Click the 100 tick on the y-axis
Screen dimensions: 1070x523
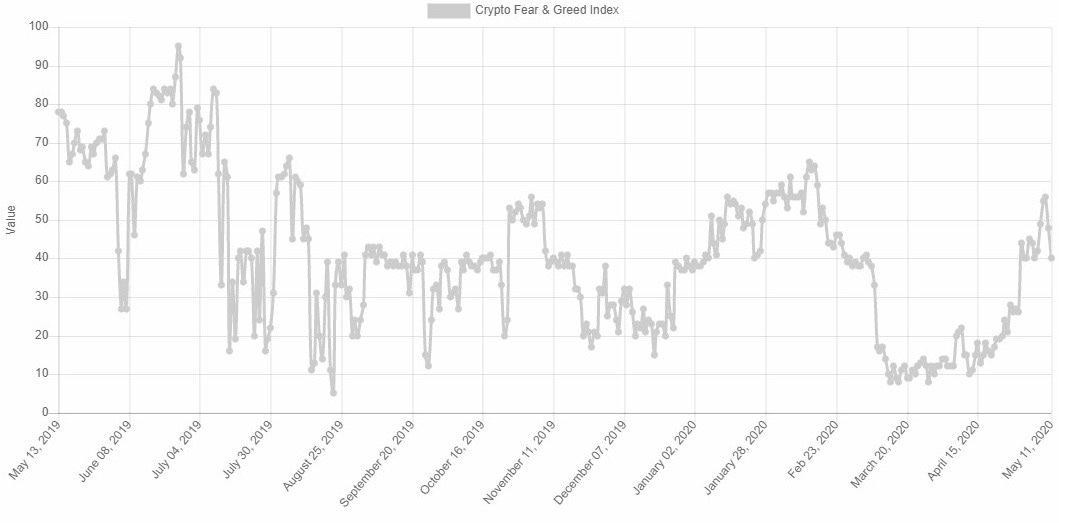pos(38,27)
